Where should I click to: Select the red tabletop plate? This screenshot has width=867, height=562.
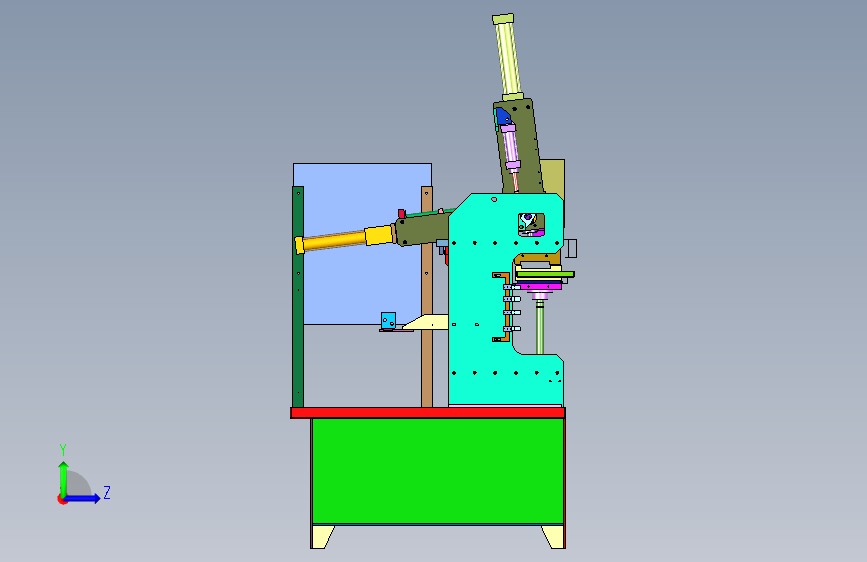point(427,413)
